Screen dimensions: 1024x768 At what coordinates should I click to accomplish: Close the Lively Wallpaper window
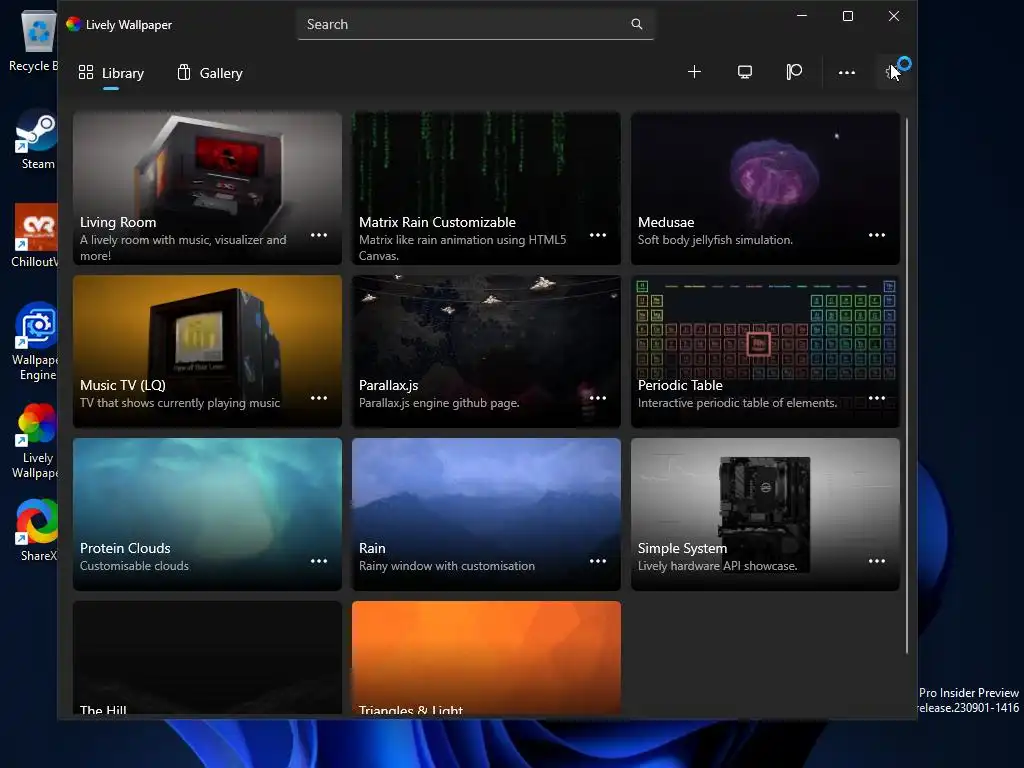[x=893, y=16]
